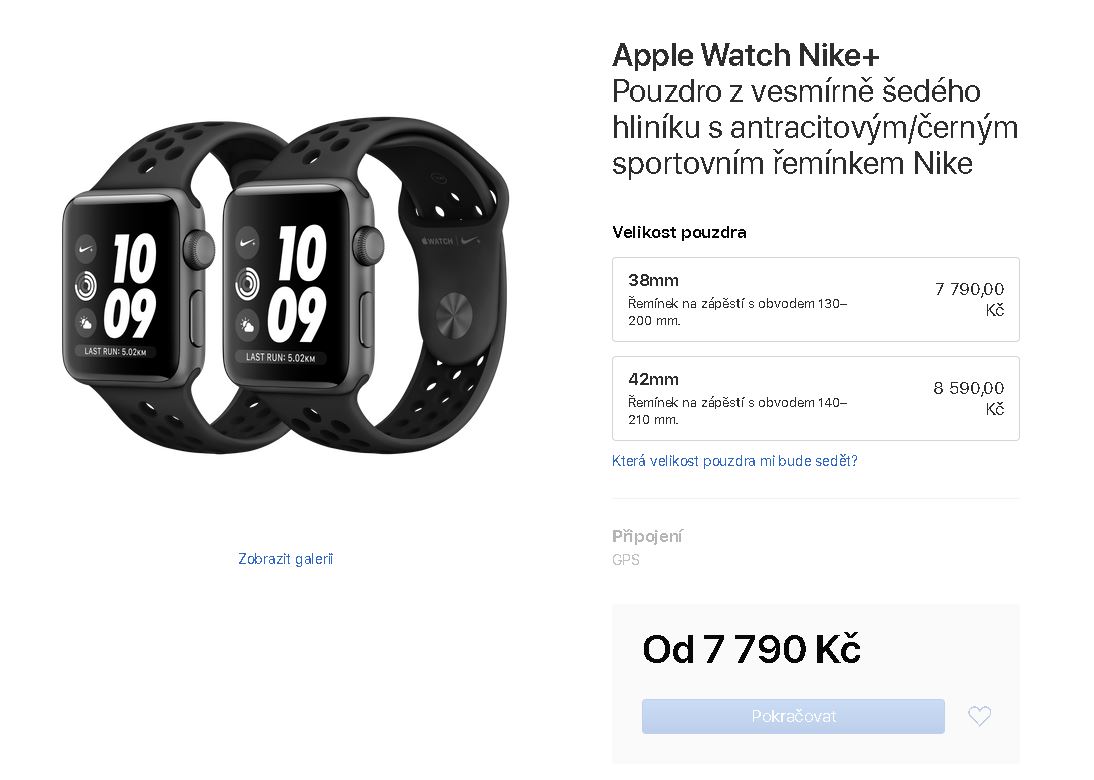Click activity rings icon on right watch

(247, 284)
